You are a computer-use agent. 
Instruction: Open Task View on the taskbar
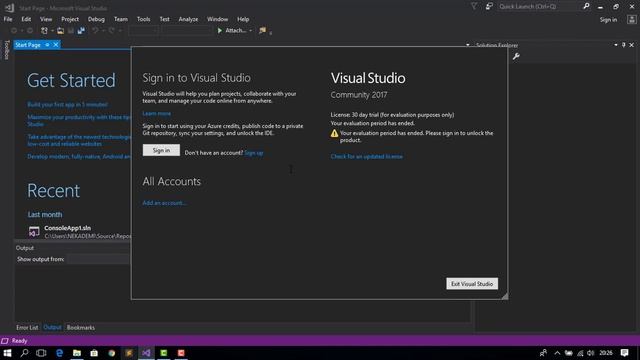pyautogui.click(x=41, y=353)
